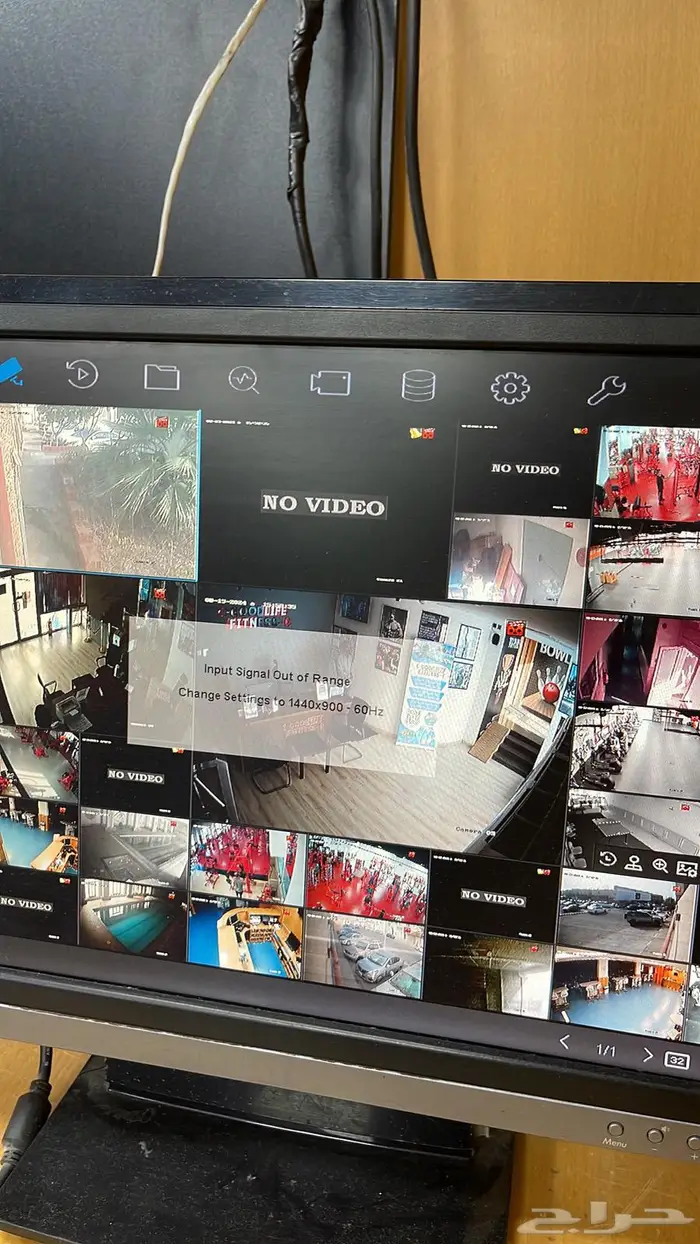
Task: Open the Maintenance wrench icon
Action: click(x=606, y=389)
